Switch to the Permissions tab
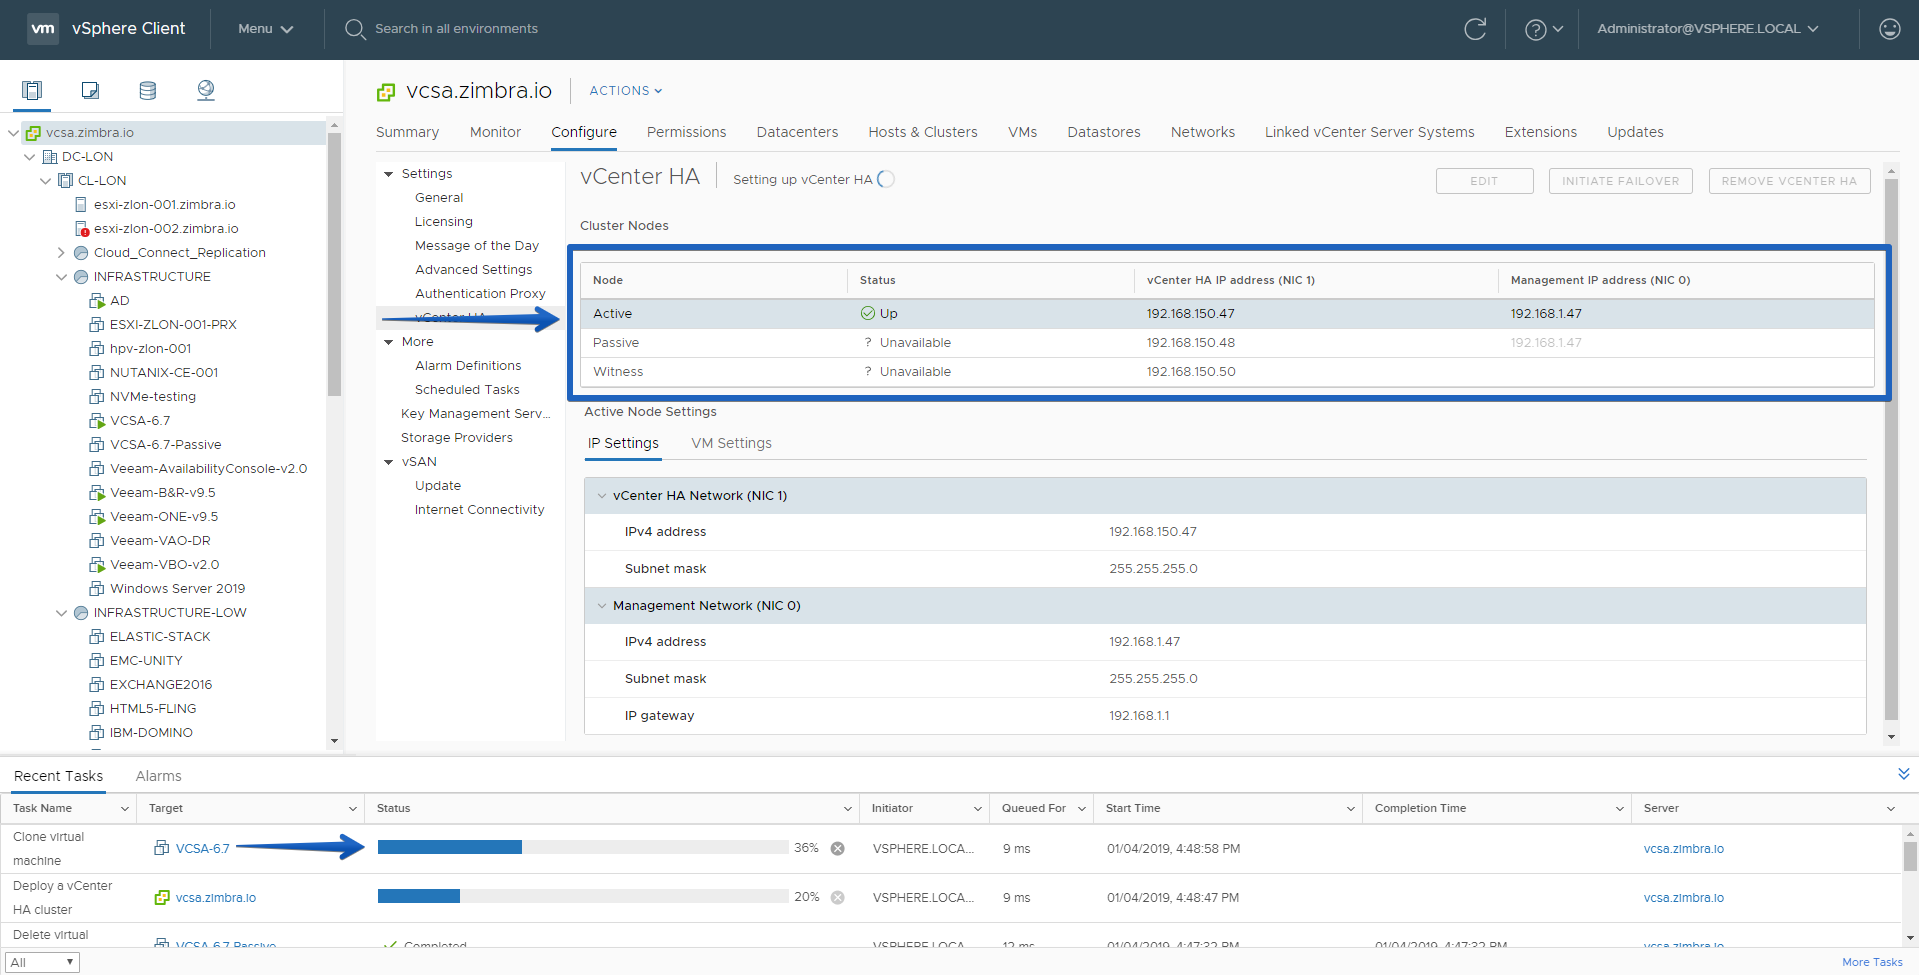This screenshot has height=975, width=1919. (x=686, y=132)
